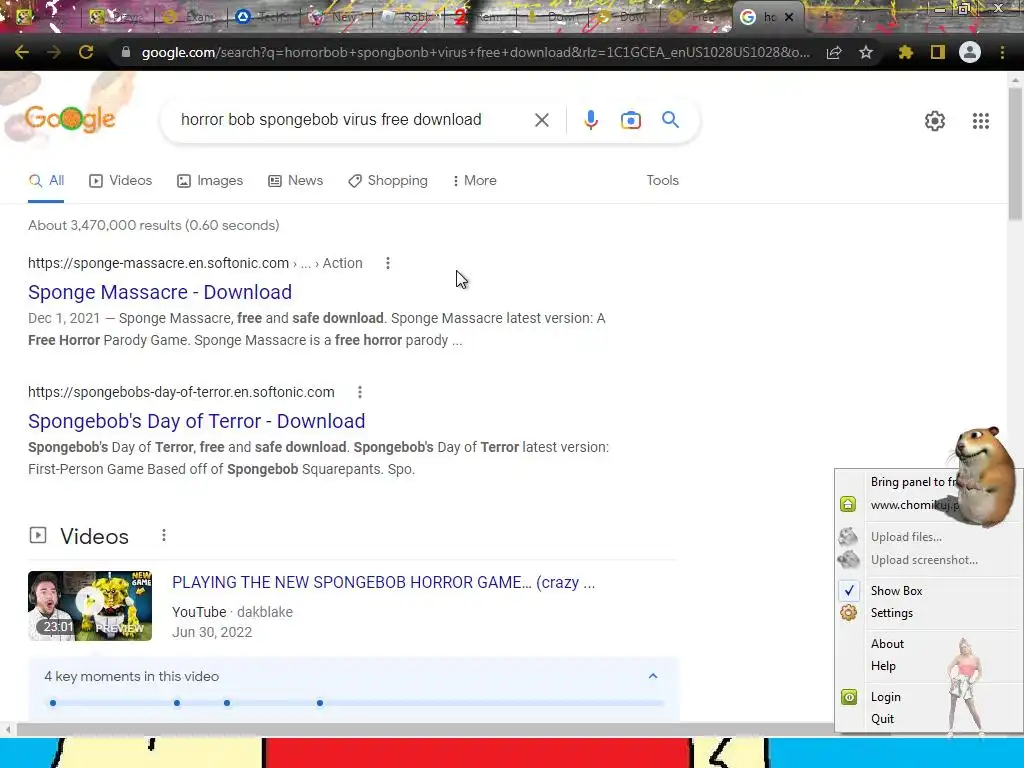
Task: Clear the search box with the X
Action: click(x=541, y=120)
